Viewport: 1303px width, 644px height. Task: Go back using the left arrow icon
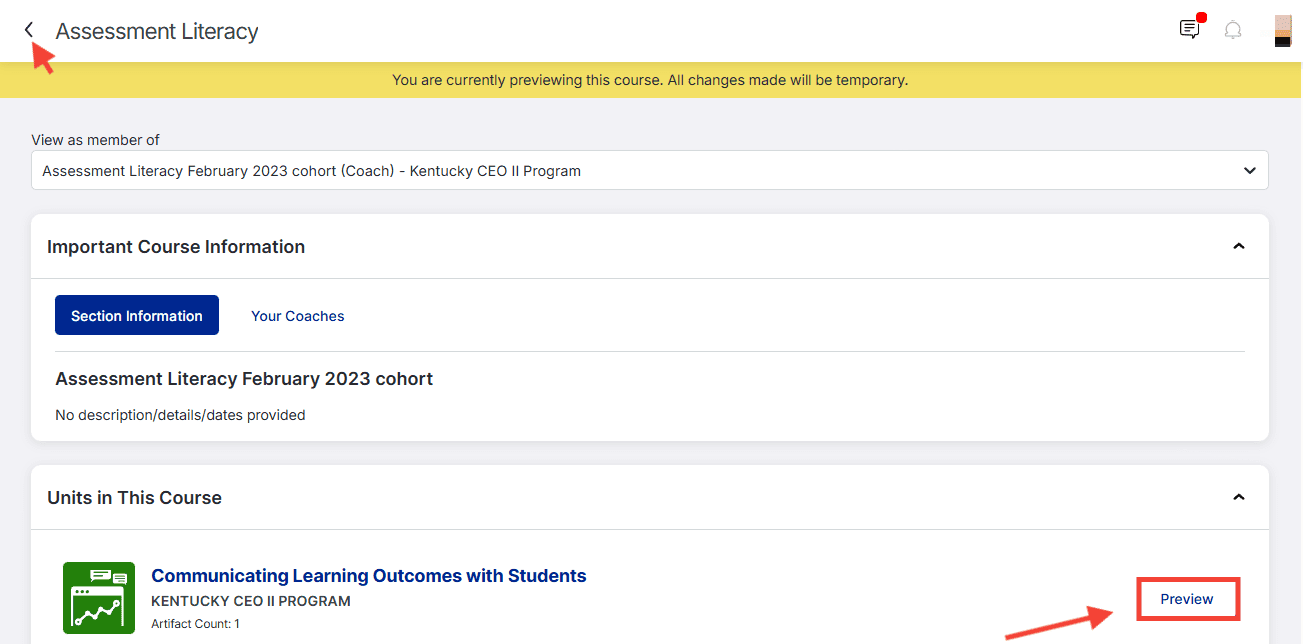pyautogui.click(x=29, y=30)
